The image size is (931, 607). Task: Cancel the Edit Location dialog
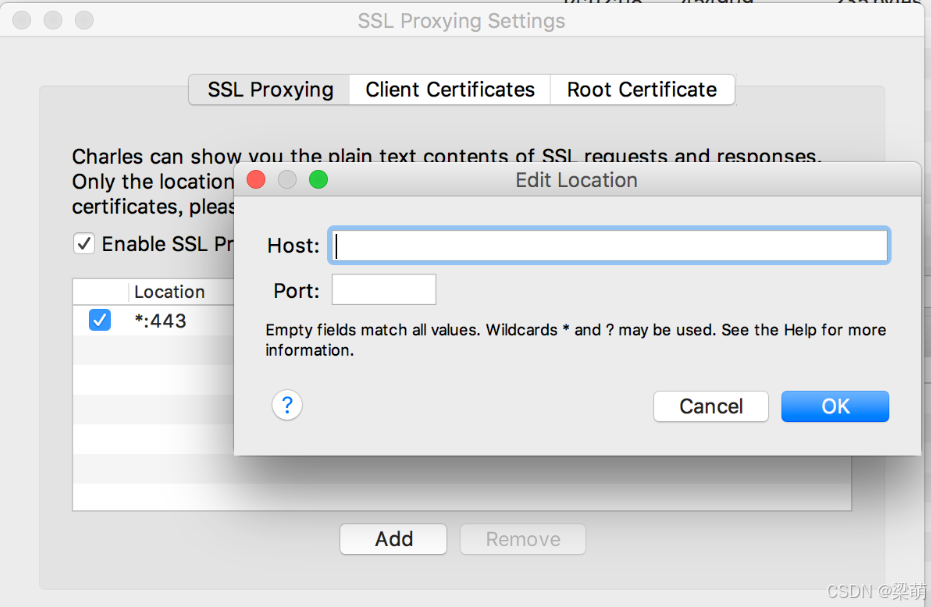coord(711,406)
